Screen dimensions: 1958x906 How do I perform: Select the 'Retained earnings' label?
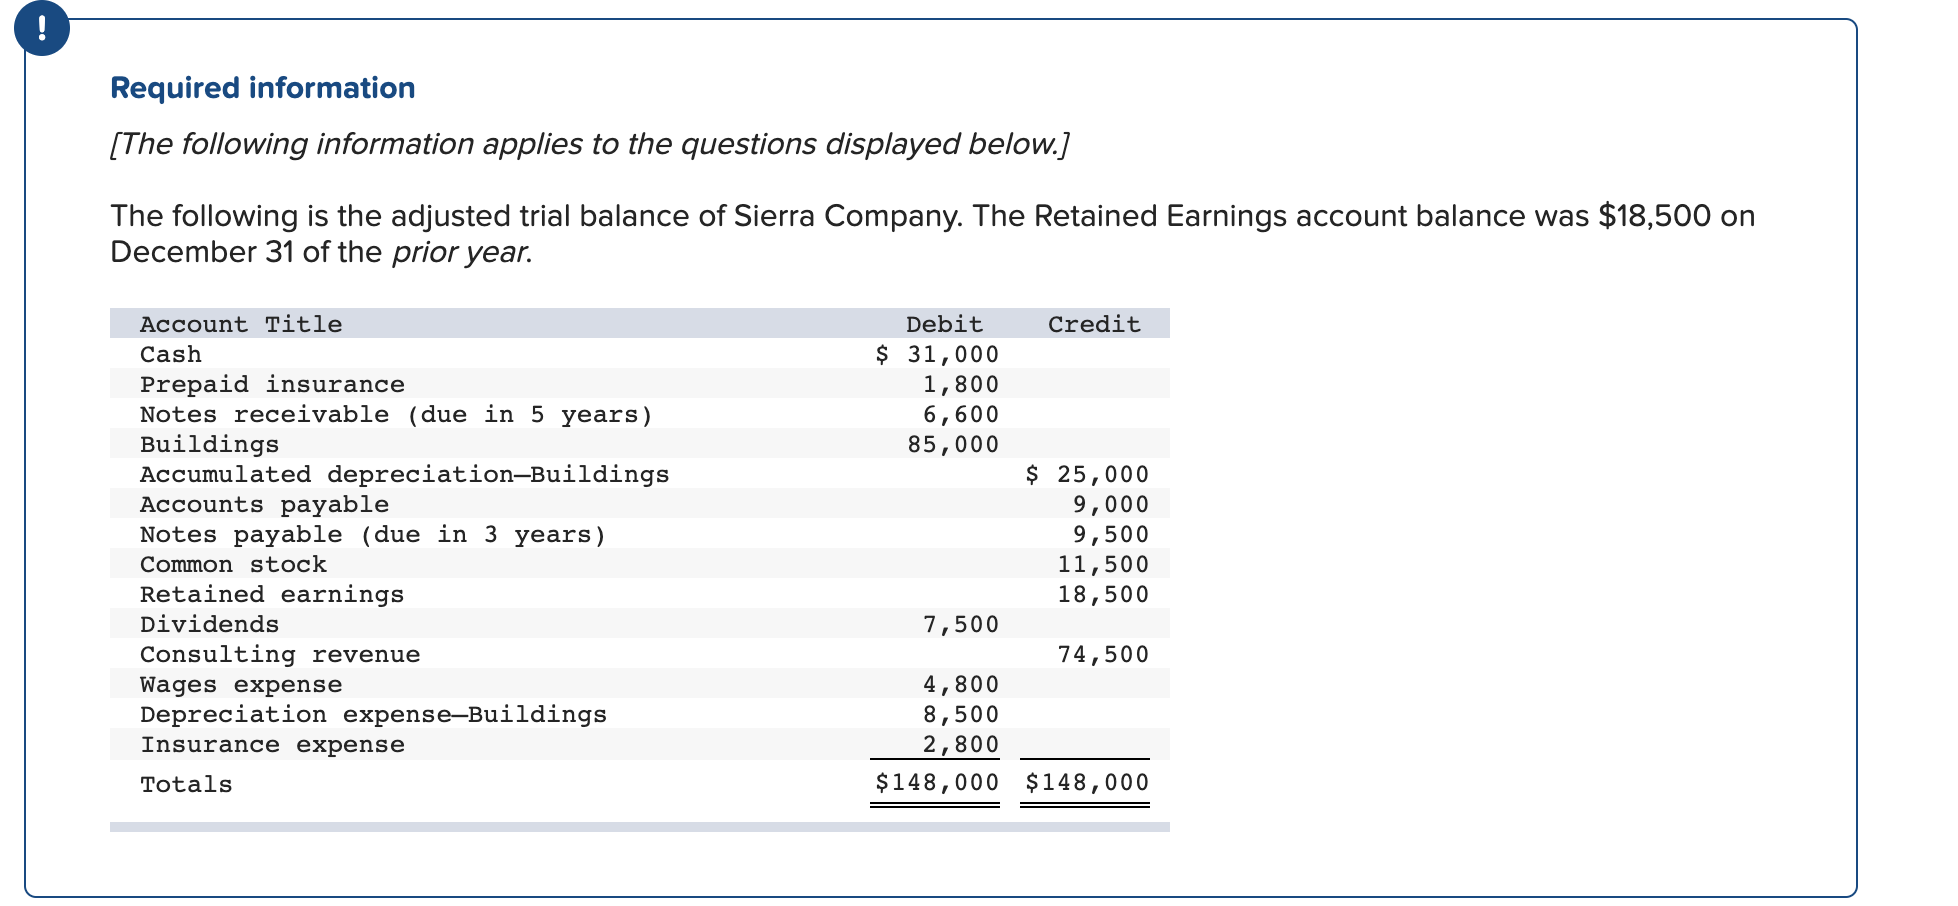coord(272,594)
